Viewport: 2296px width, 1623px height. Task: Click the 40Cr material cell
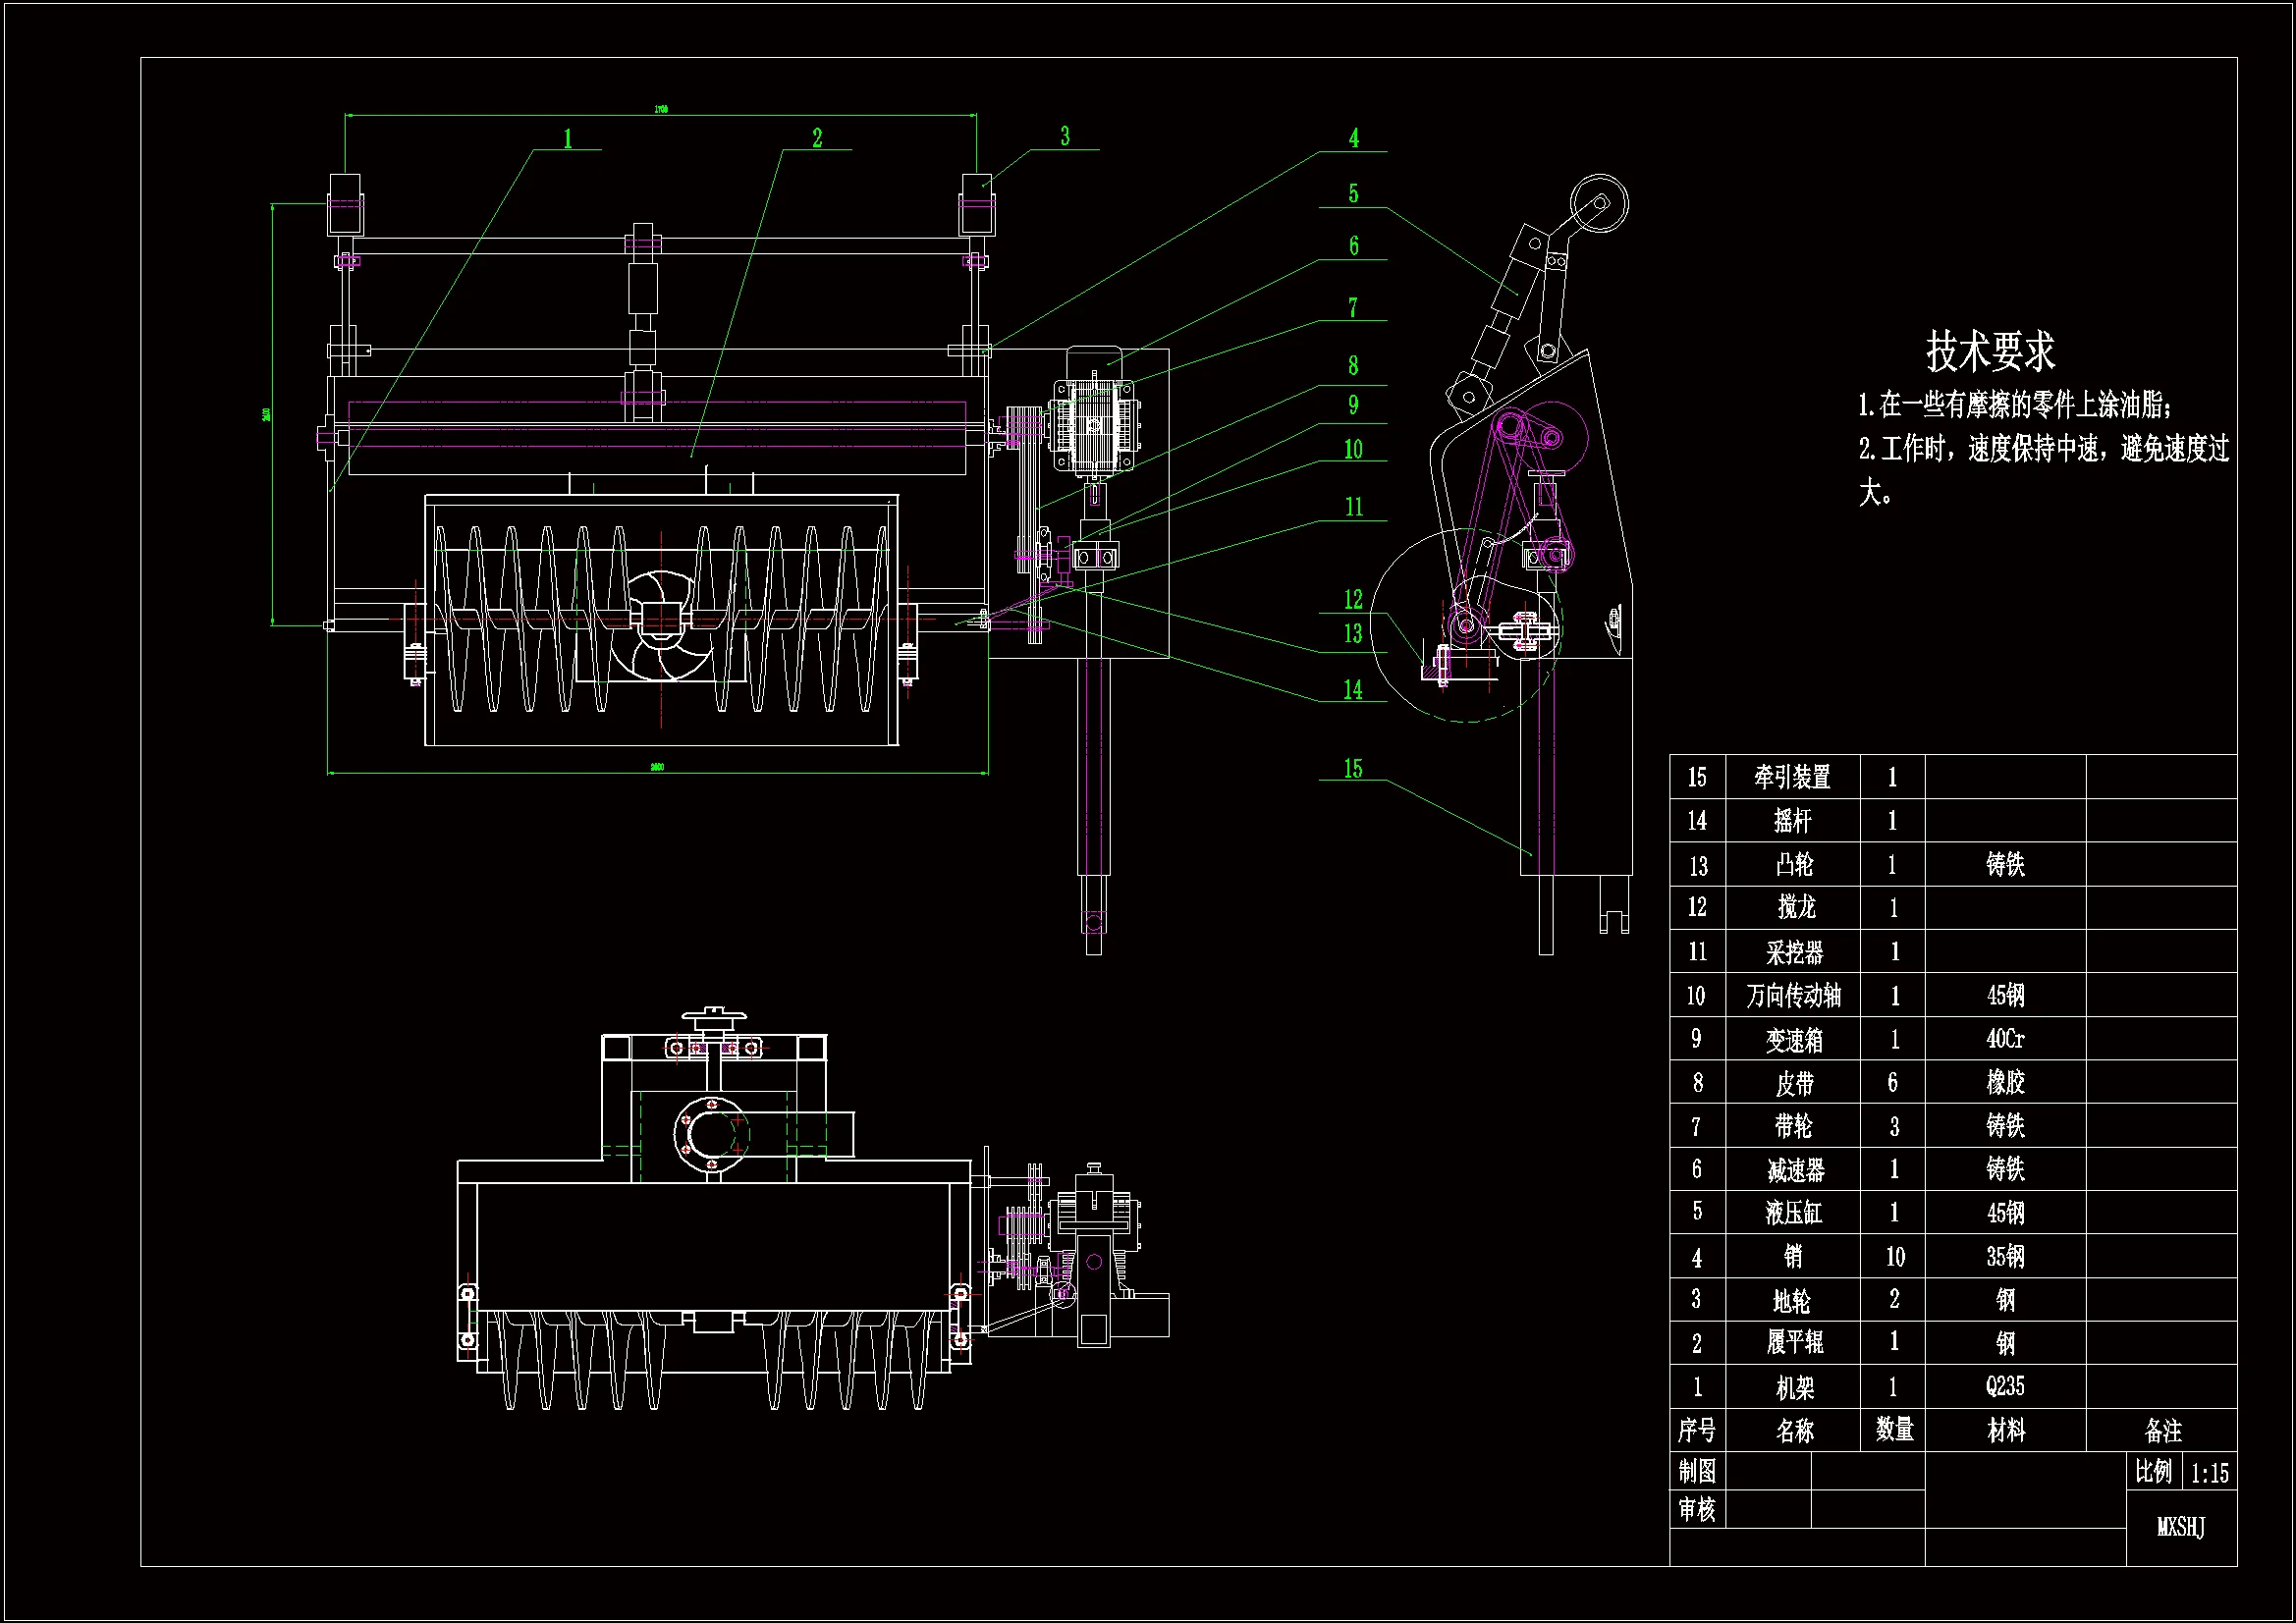click(2005, 1039)
